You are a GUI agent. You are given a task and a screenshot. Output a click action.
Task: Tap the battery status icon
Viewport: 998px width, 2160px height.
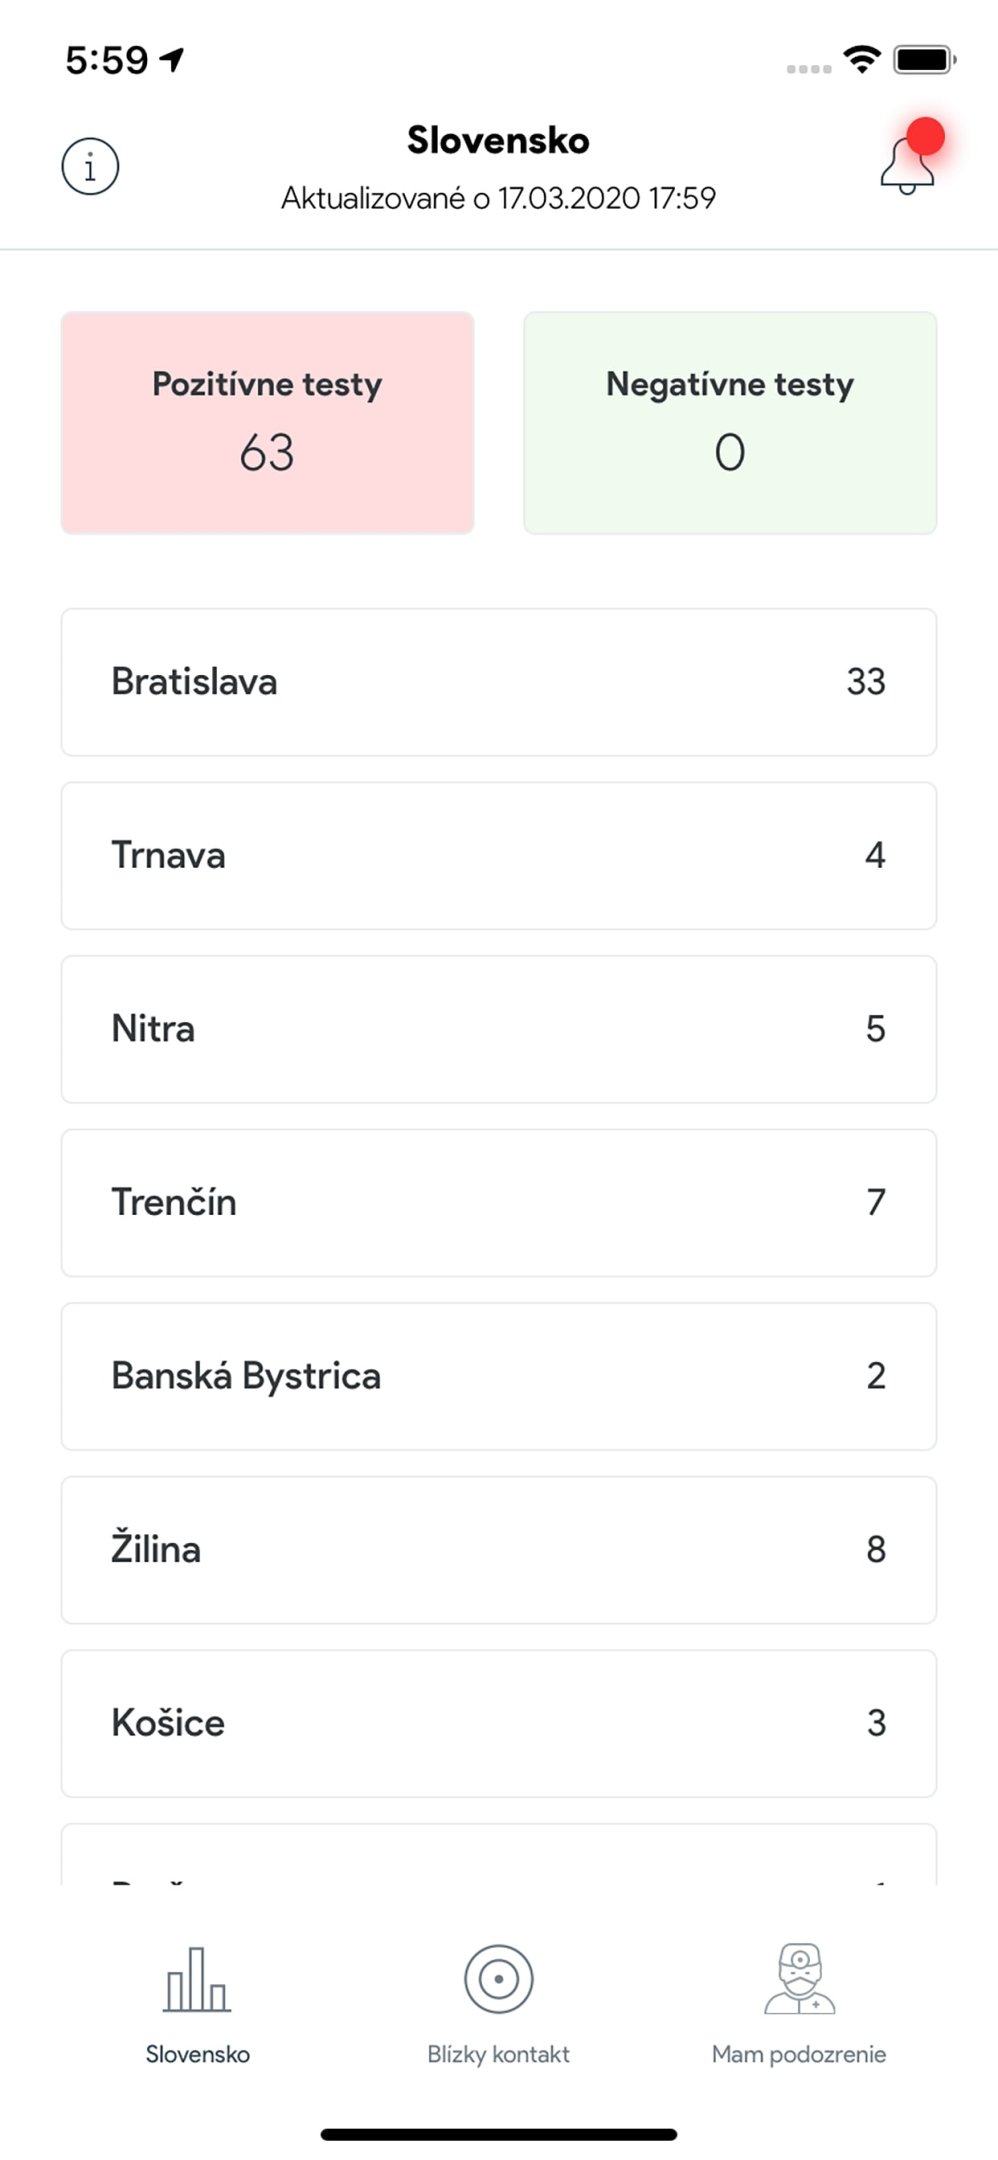pos(924,60)
